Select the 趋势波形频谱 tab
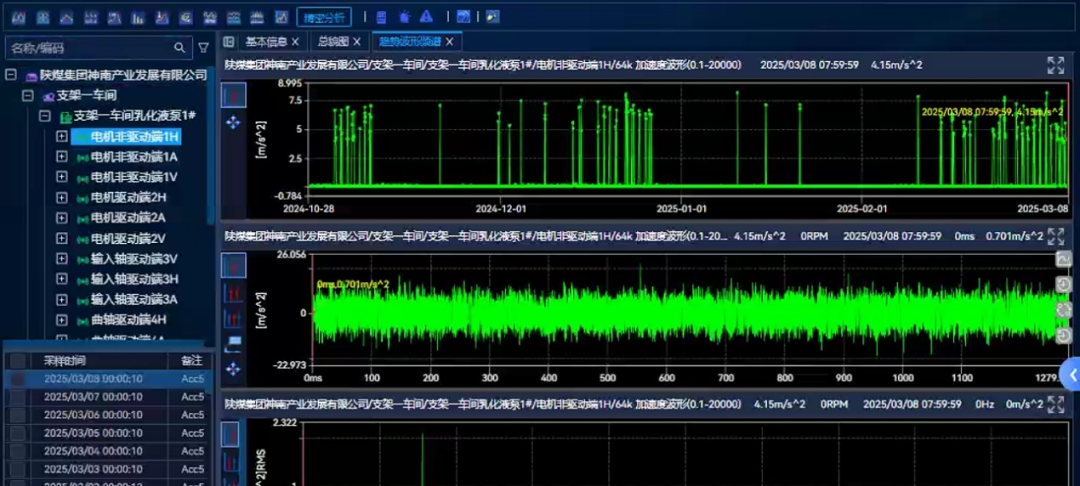The height and width of the screenshot is (486, 1080). tap(410, 42)
